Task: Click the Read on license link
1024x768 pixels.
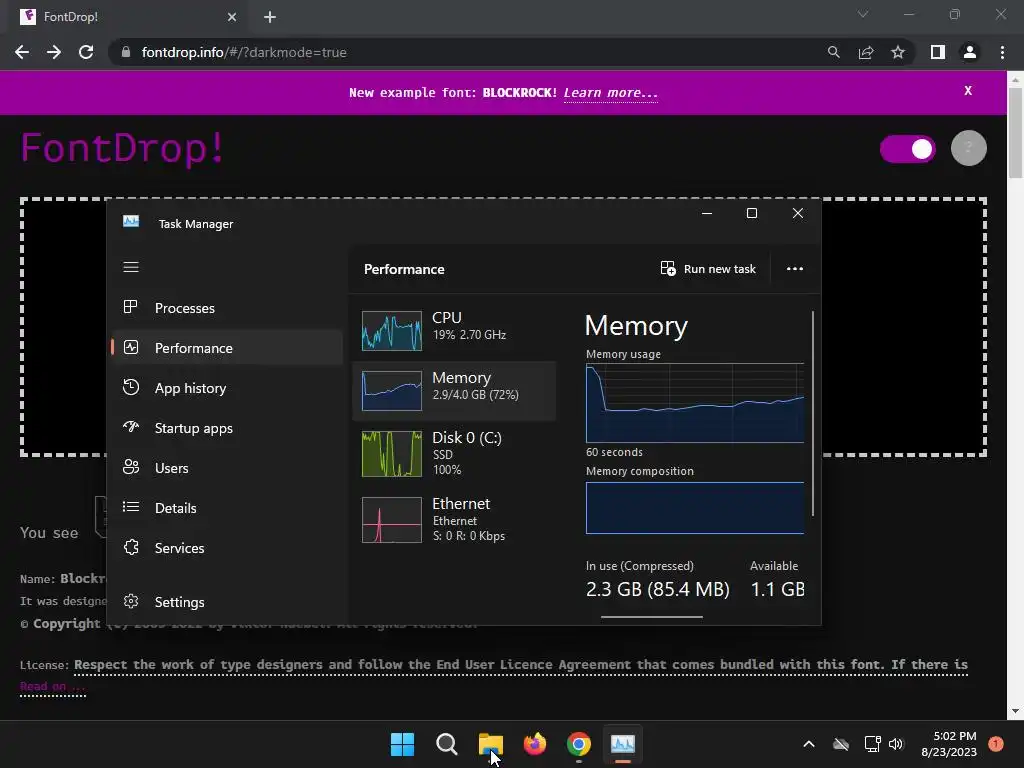Action: click(x=52, y=686)
